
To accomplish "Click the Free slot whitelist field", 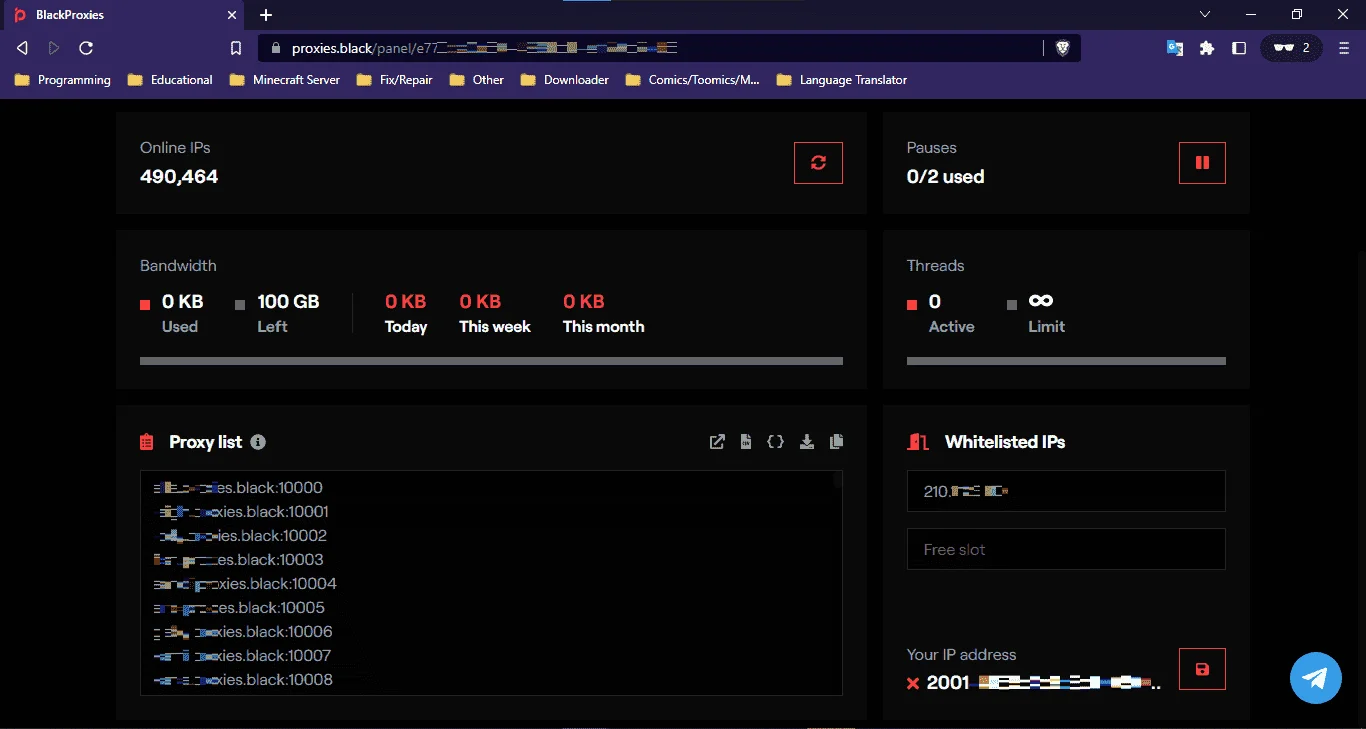I will (x=1066, y=549).
